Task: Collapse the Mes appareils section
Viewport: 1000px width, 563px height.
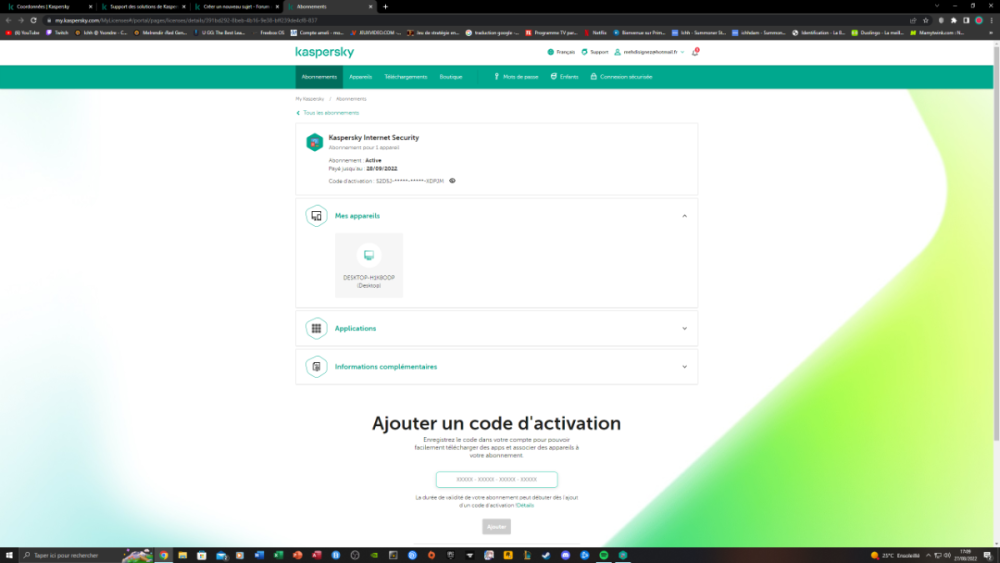Action: coord(684,216)
